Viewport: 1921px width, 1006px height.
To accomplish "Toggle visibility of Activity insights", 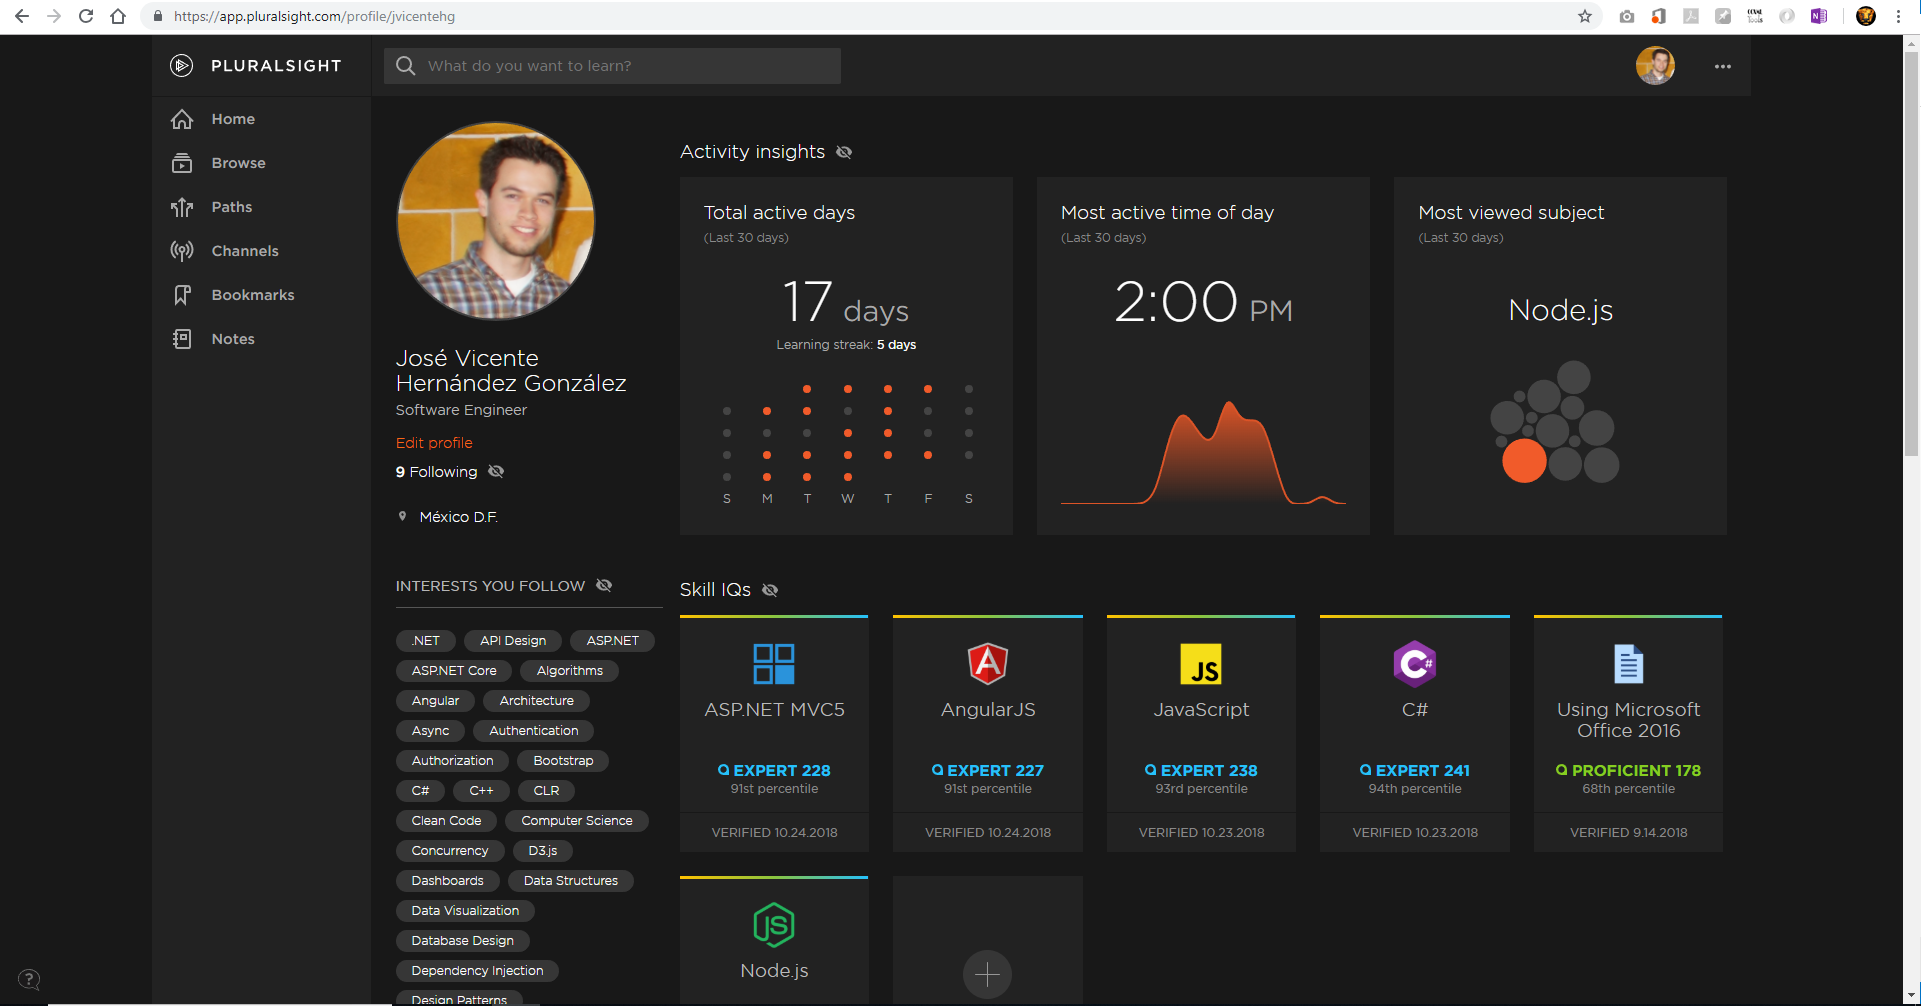I will coord(844,152).
